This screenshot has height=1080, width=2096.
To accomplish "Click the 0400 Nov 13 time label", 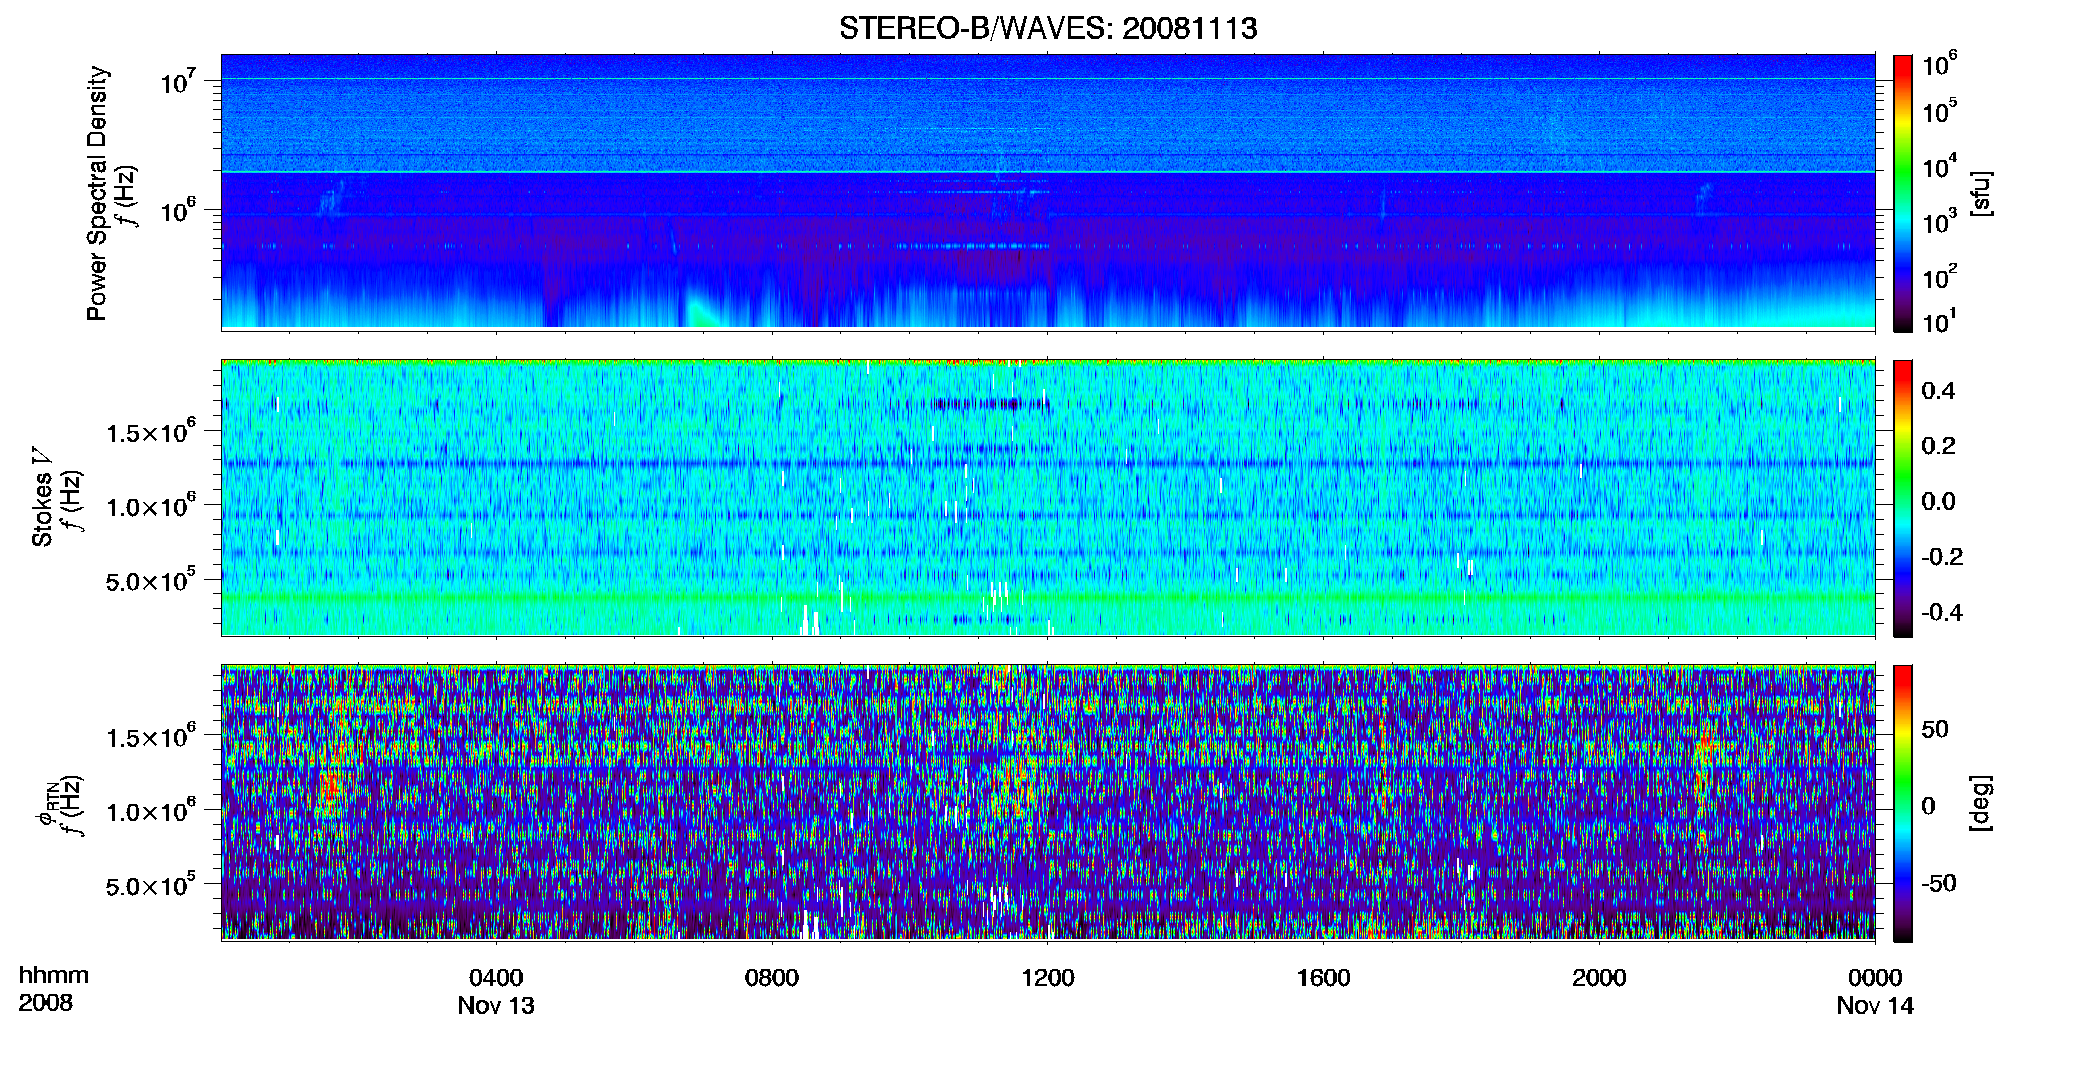I will coord(496,991).
